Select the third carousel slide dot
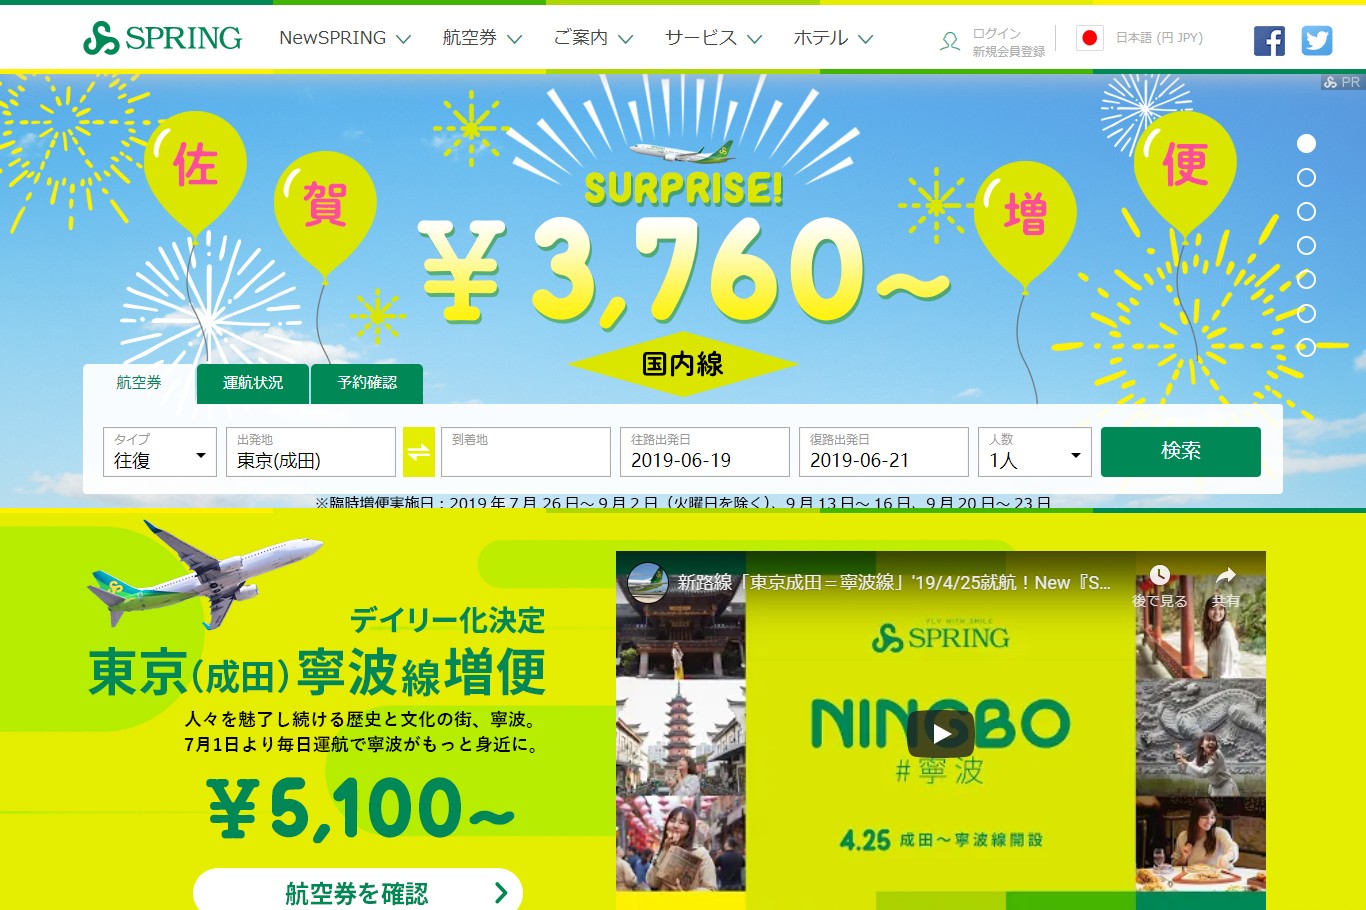The height and width of the screenshot is (910, 1366). tap(1306, 212)
